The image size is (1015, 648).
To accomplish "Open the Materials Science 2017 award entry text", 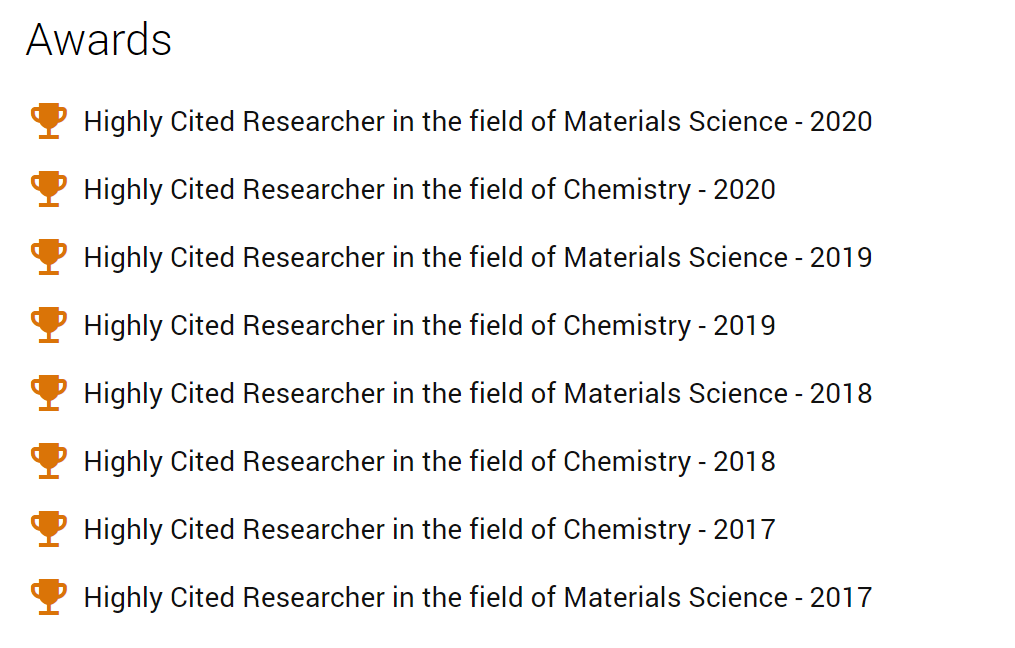I will [x=478, y=598].
